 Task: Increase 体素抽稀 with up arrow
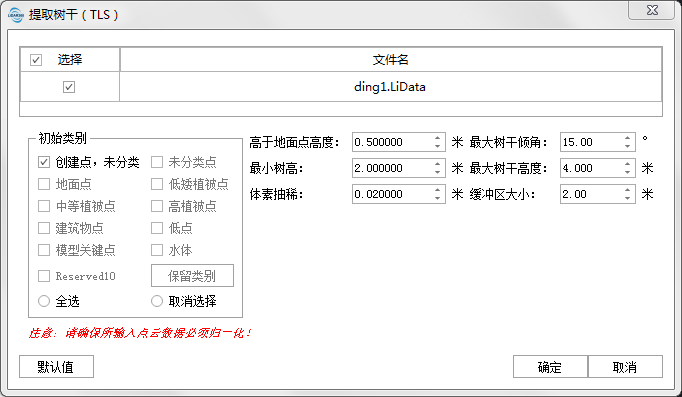click(438, 190)
